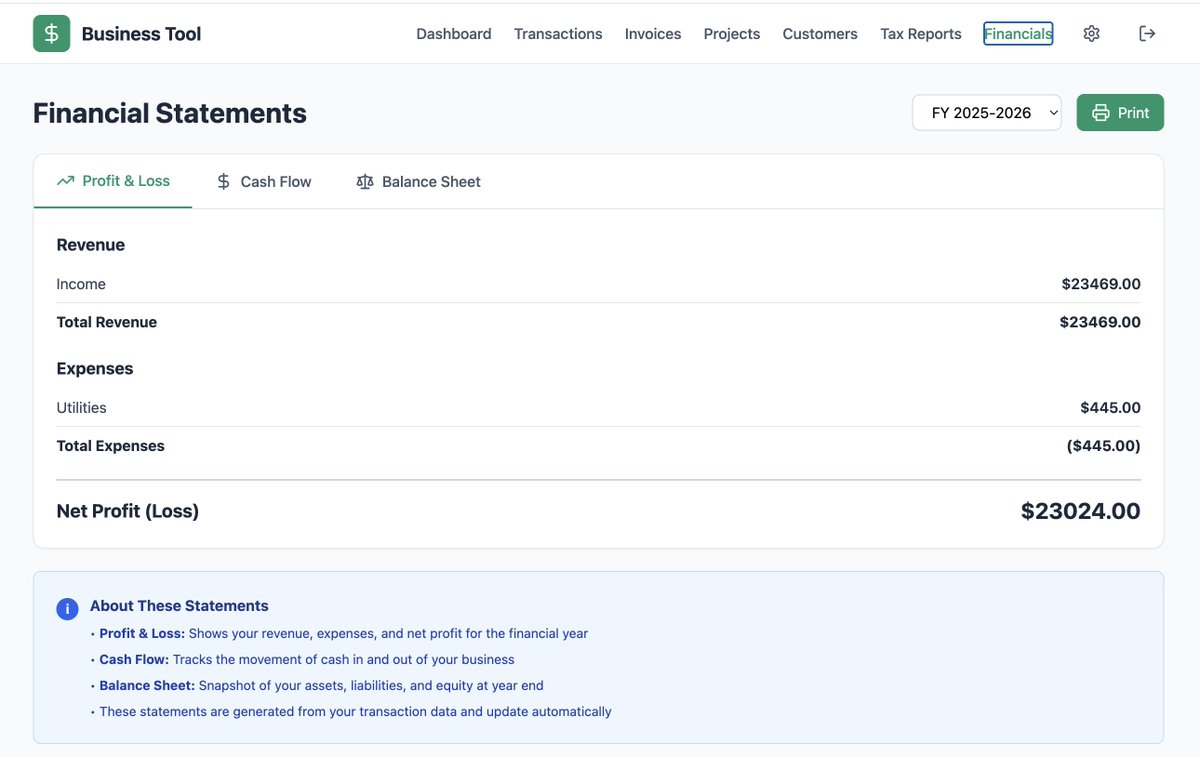Screen dimensions: 1200x757
Task: Click the Income amount $23469.00
Action: pos(1101,284)
